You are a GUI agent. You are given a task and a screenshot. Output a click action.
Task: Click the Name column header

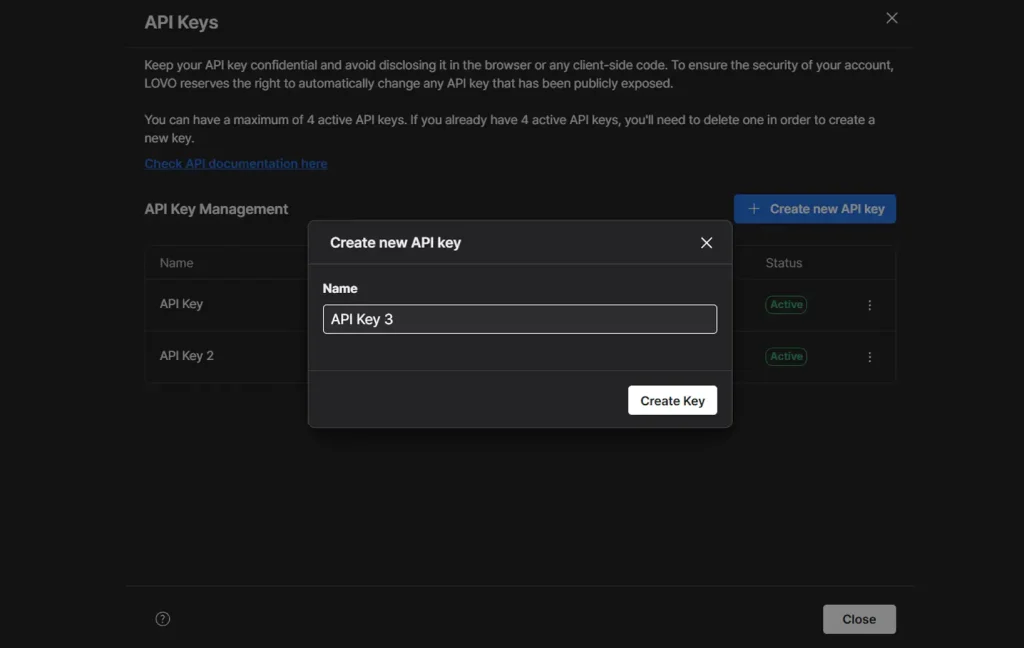[176, 263]
